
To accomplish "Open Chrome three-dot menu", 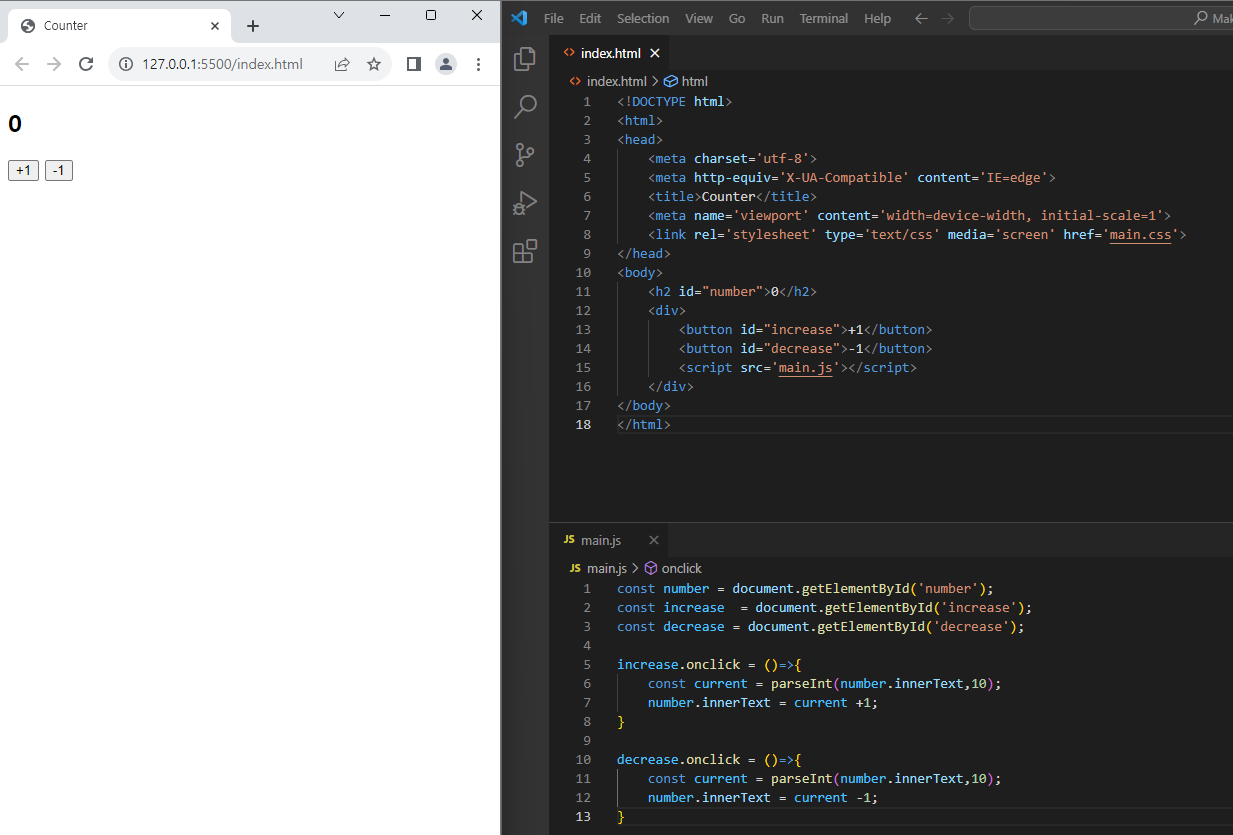I will 478,64.
